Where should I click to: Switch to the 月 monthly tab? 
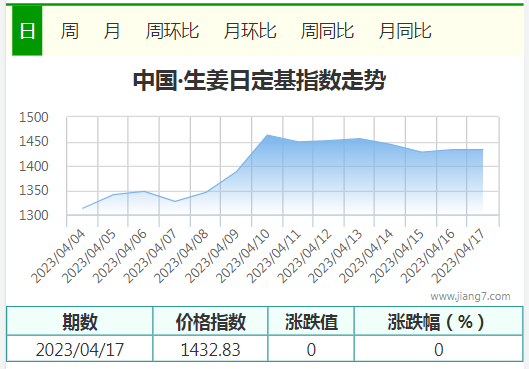pos(112,31)
